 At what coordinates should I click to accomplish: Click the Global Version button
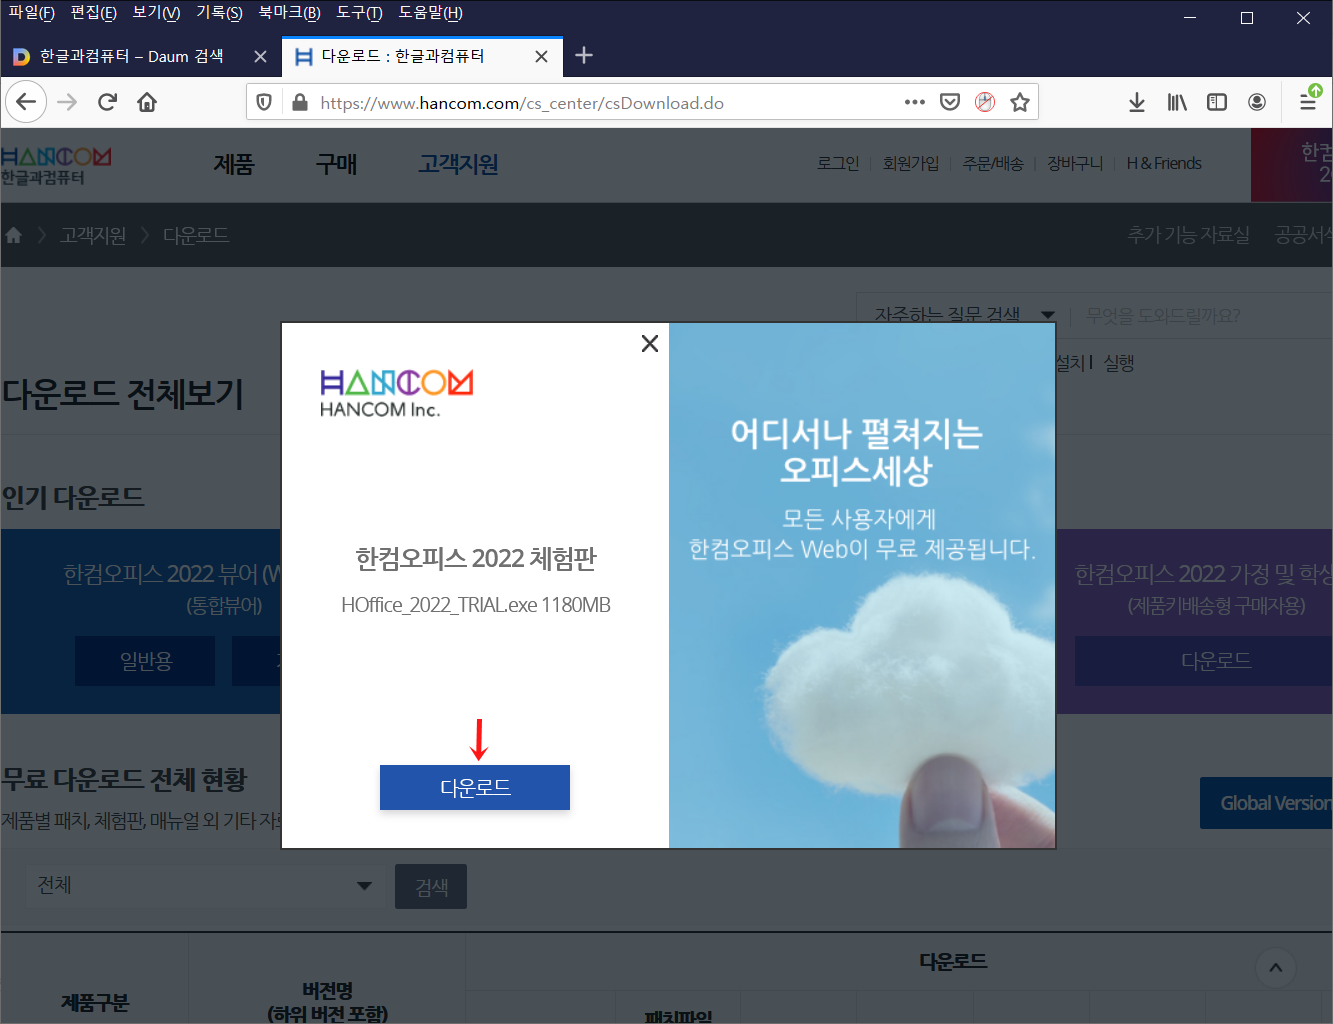(1267, 803)
